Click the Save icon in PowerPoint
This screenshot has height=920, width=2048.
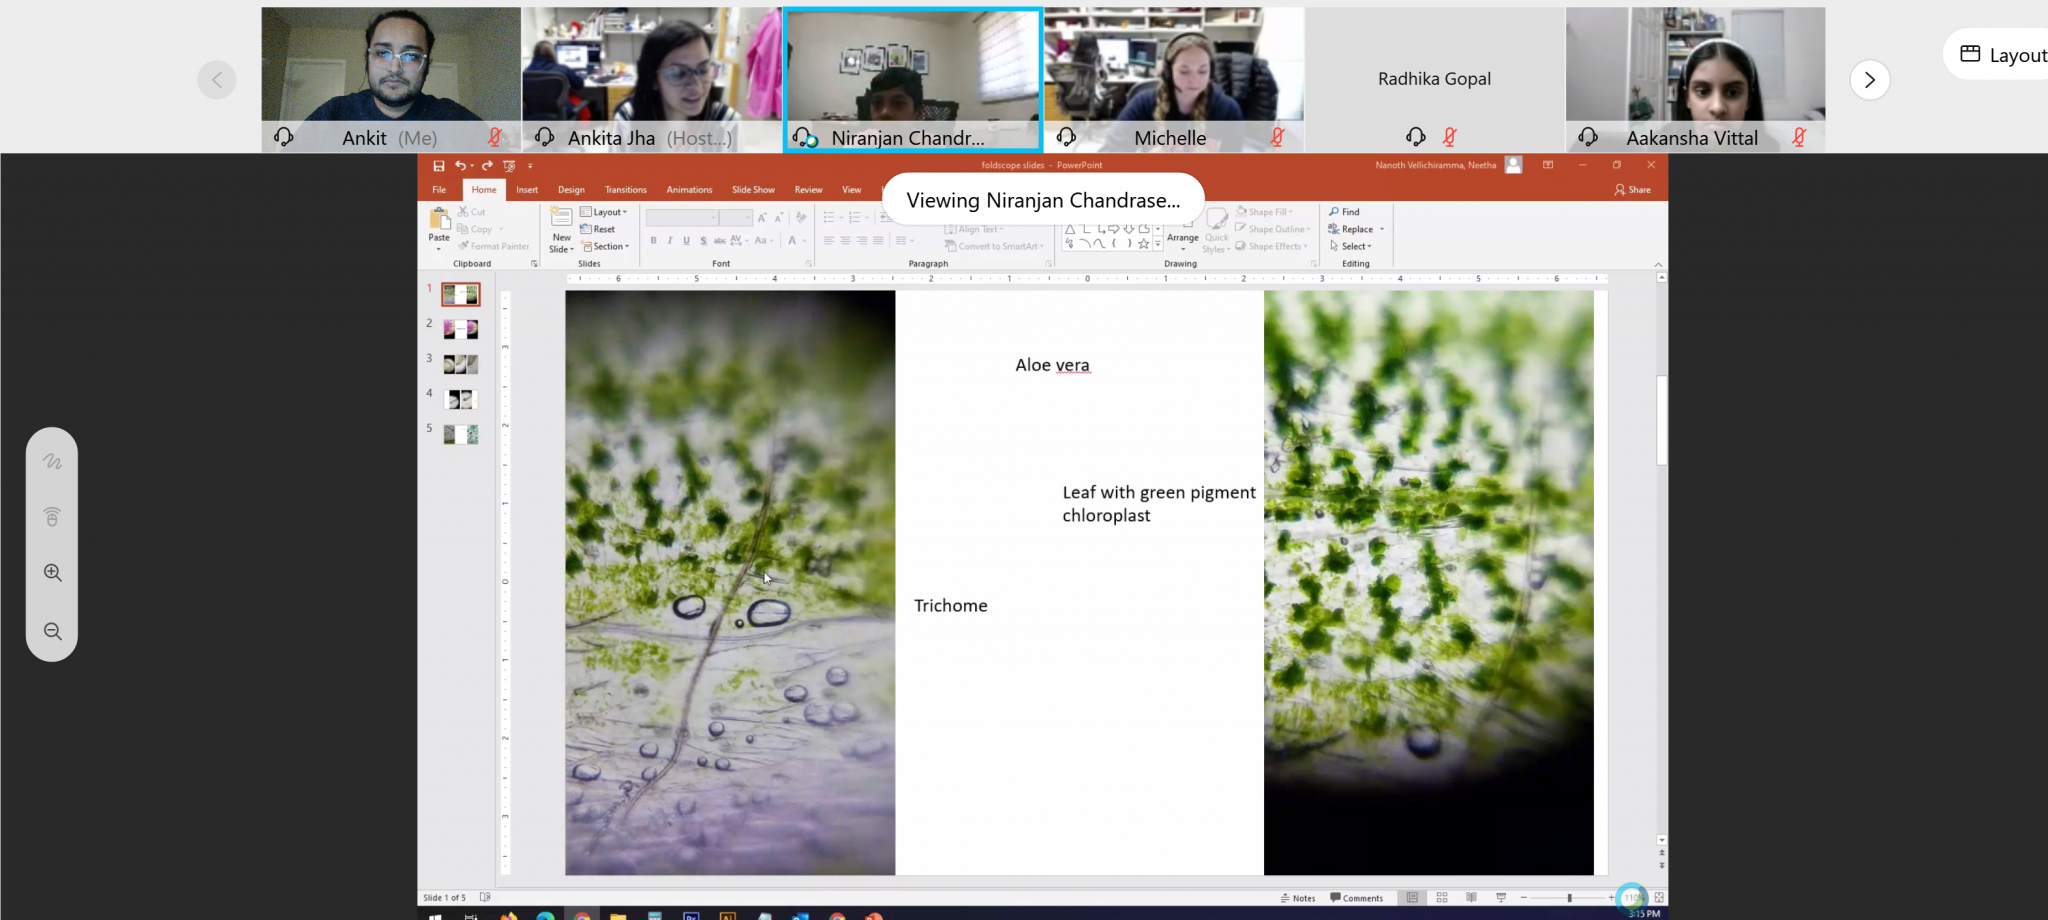[438, 166]
